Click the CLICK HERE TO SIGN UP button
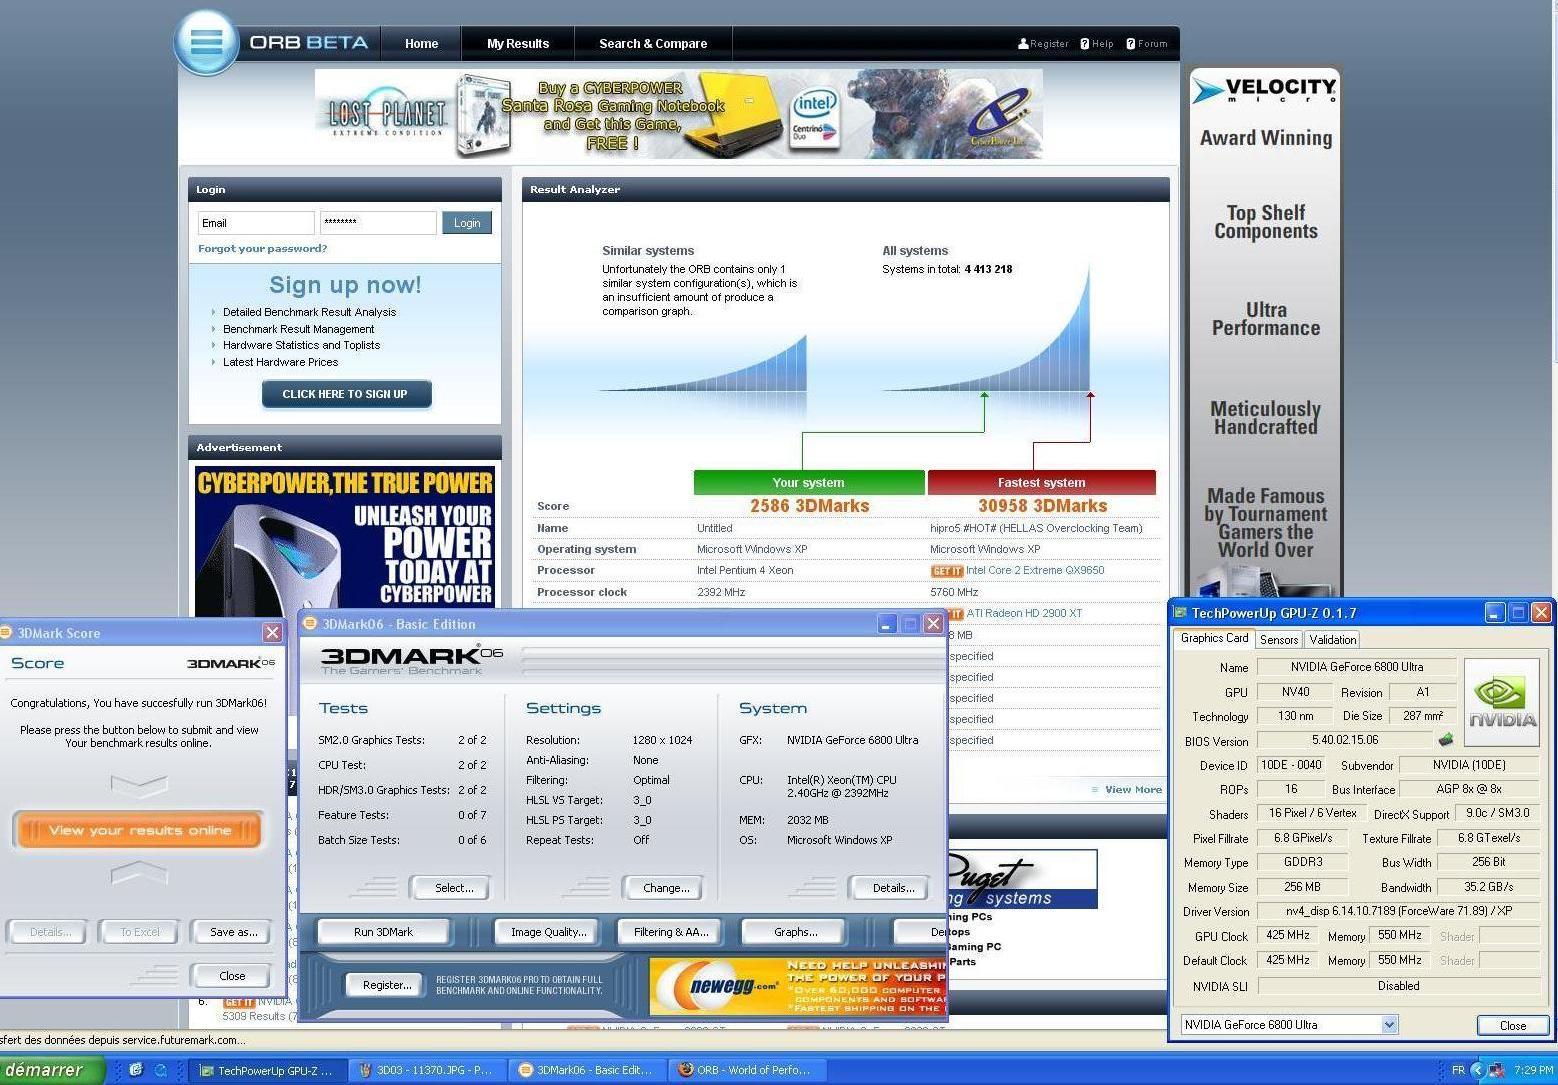Screen dimensions: 1558x1085 tap(346, 394)
